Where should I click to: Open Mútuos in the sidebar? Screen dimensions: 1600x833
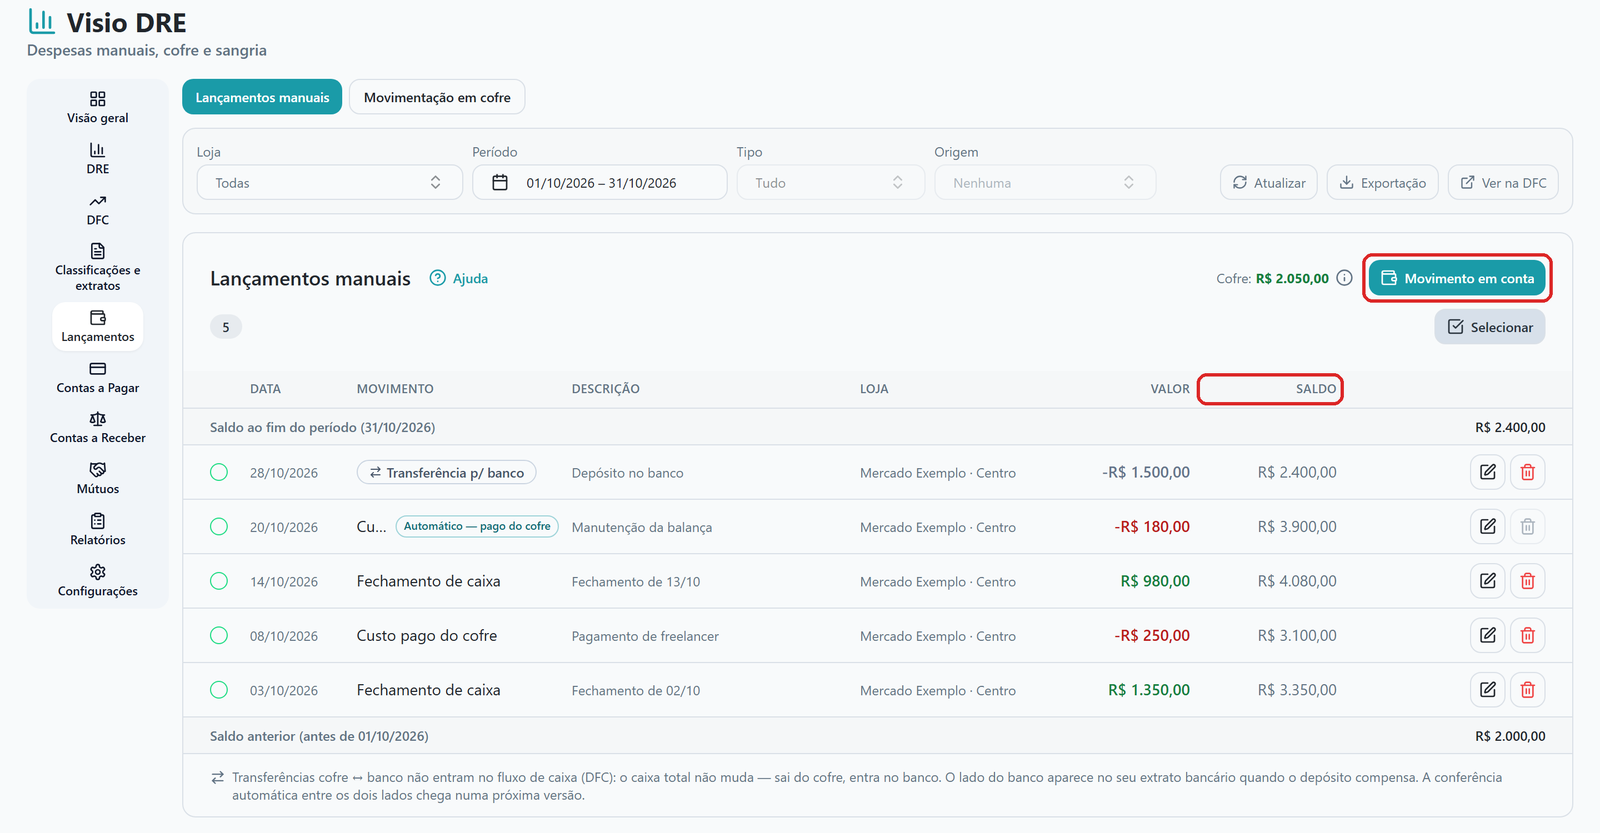coord(98,478)
